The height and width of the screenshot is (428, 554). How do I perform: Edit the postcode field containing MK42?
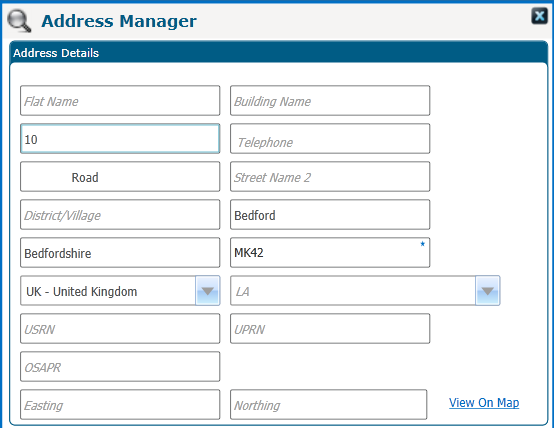click(330, 253)
